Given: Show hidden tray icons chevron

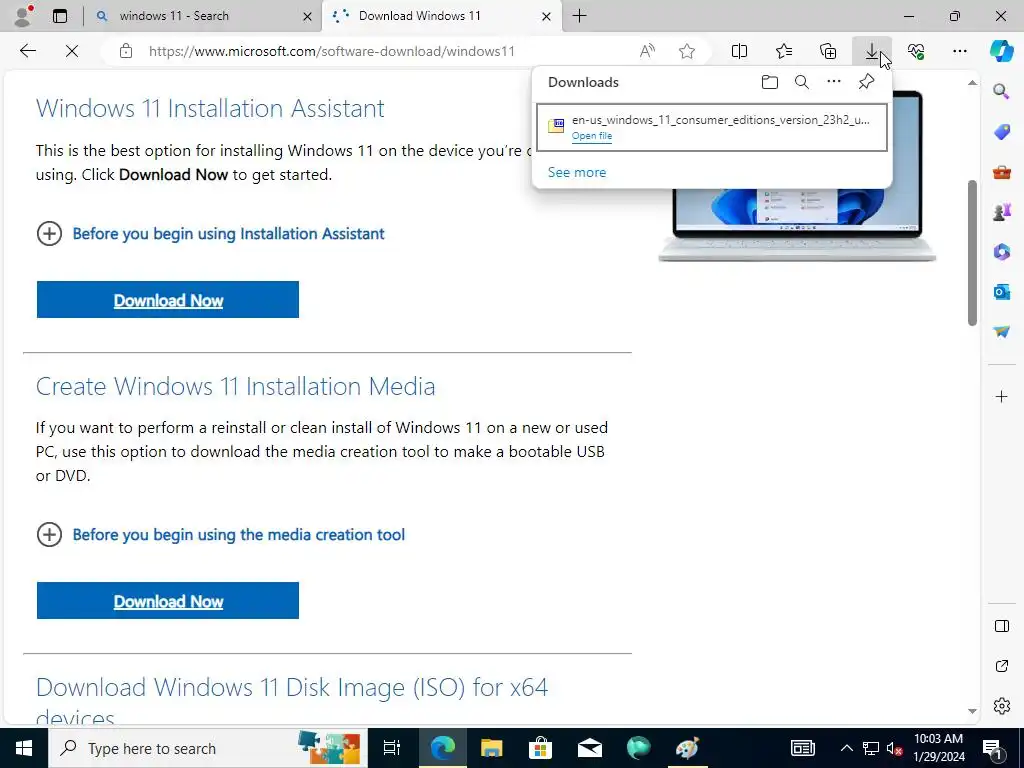Looking at the screenshot, I should (846, 748).
